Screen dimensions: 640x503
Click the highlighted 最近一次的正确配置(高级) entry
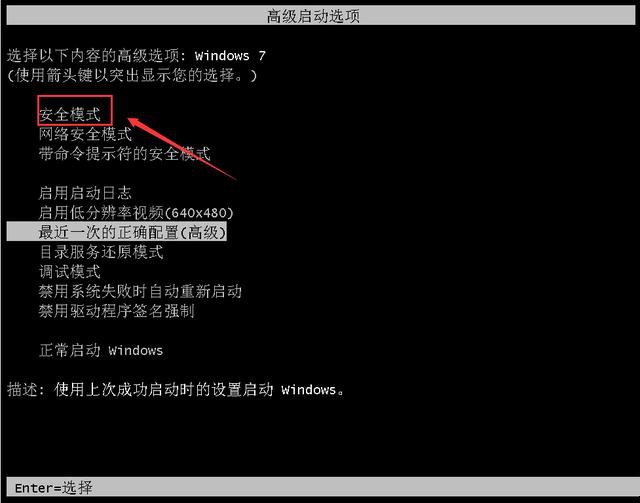coord(117,232)
